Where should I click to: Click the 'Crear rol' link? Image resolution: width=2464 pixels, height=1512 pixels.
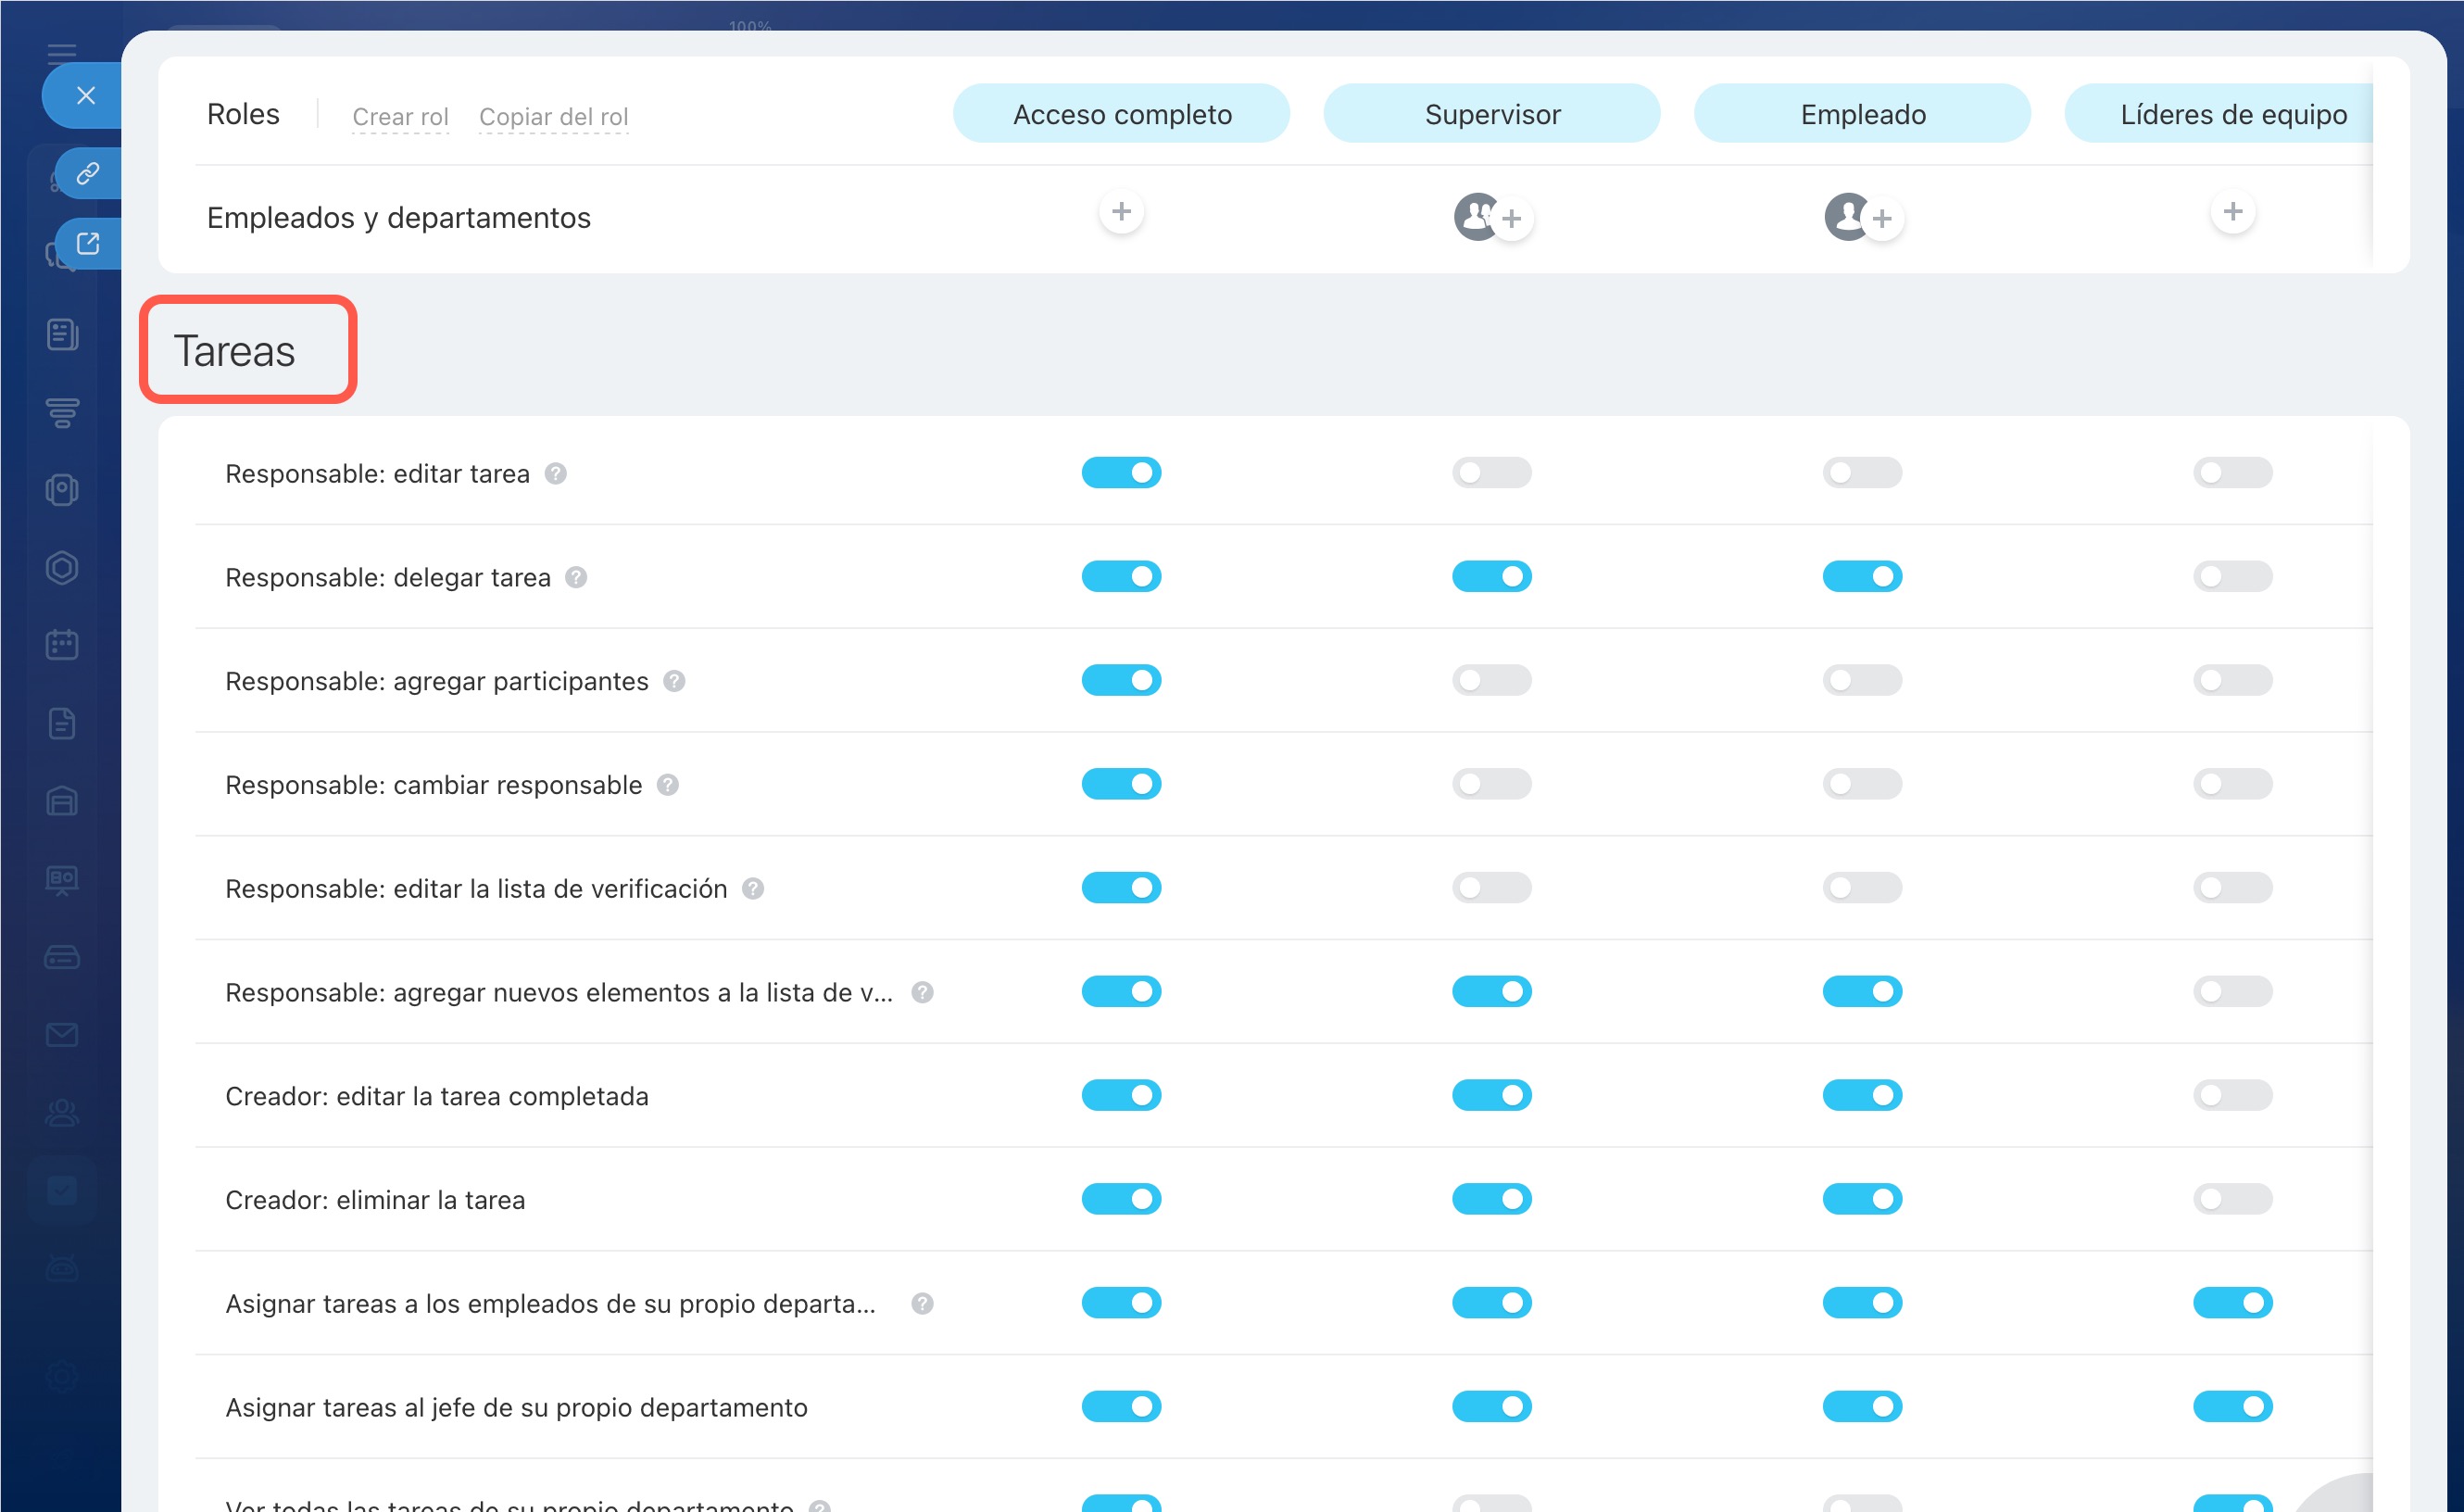[x=400, y=117]
